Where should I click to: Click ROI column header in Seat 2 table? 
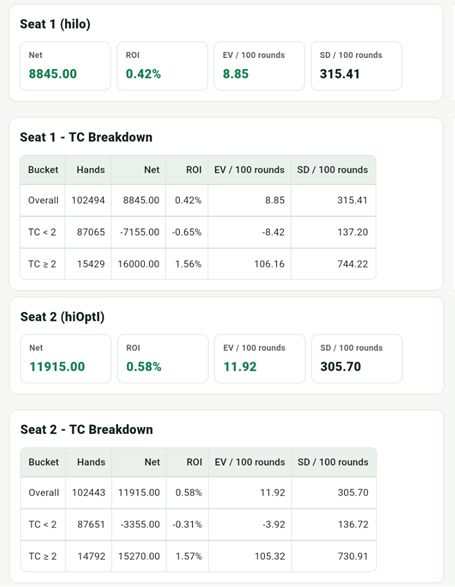click(188, 462)
